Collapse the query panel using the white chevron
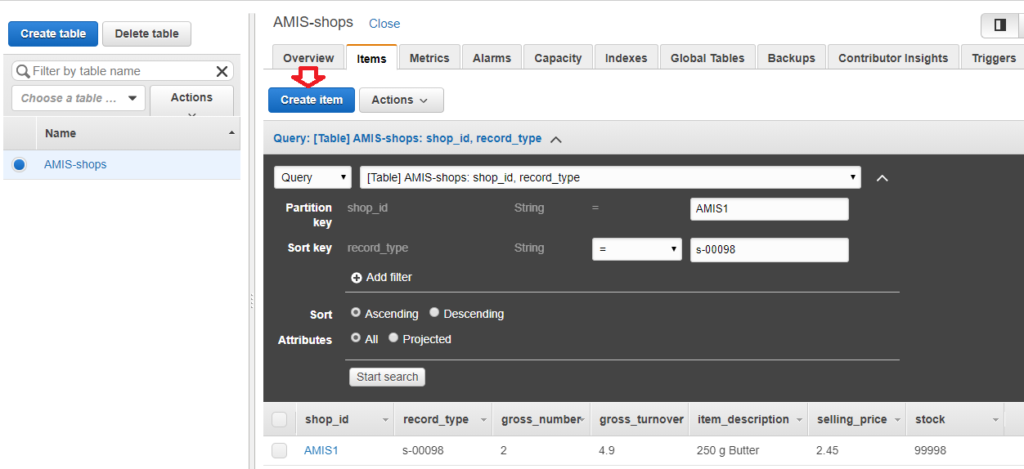 [x=882, y=177]
